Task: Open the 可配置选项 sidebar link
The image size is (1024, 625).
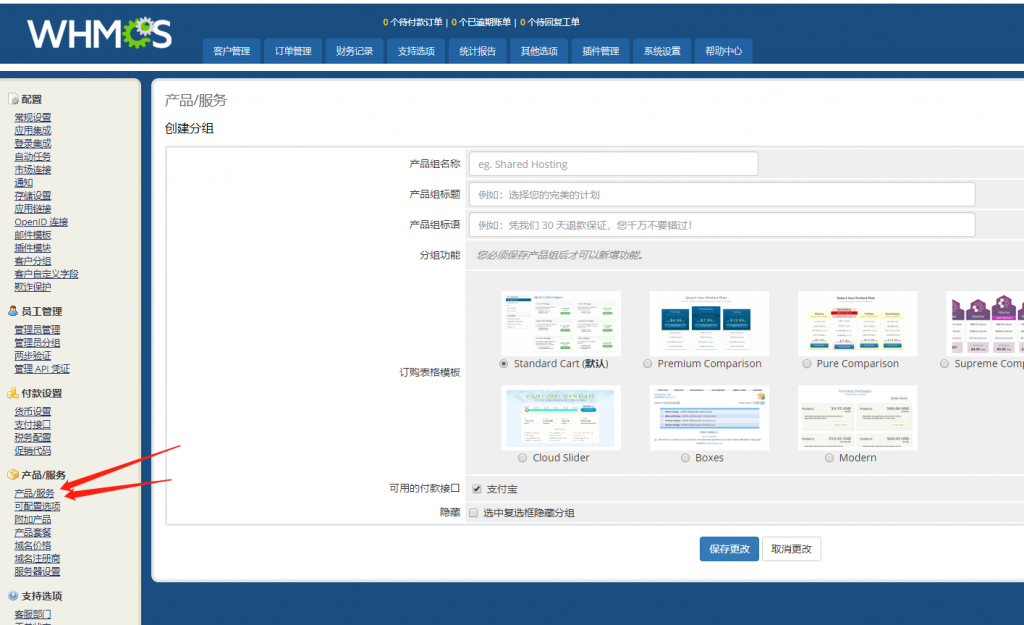Action: tap(37, 507)
